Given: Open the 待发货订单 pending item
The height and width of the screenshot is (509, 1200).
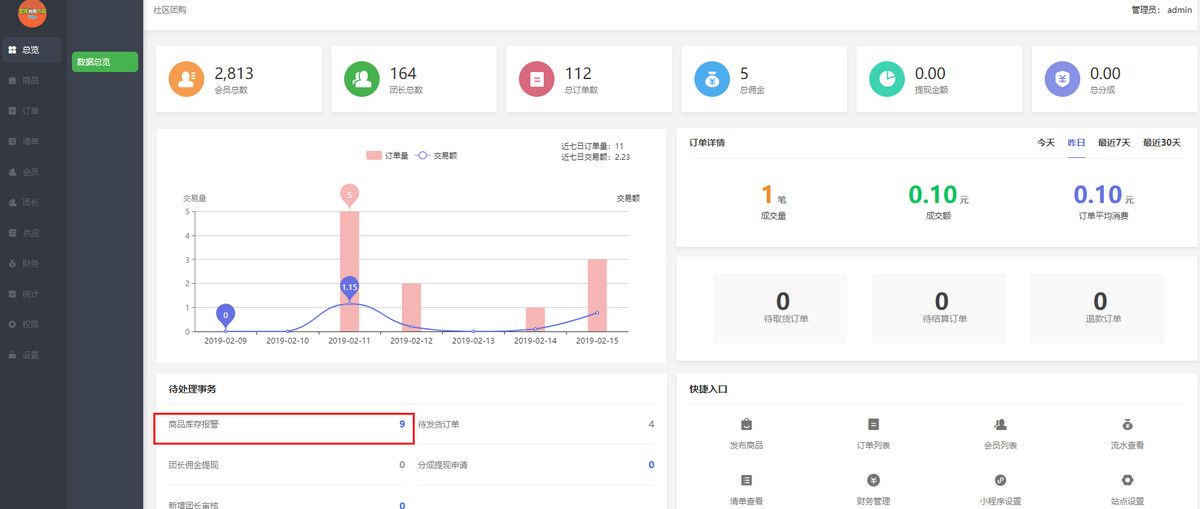Looking at the screenshot, I should [536, 425].
